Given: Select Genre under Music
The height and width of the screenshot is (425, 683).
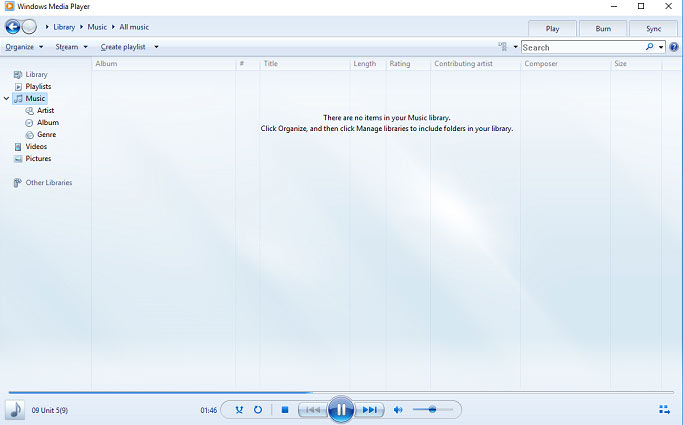Looking at the screenshot, I should pos(41,135).
